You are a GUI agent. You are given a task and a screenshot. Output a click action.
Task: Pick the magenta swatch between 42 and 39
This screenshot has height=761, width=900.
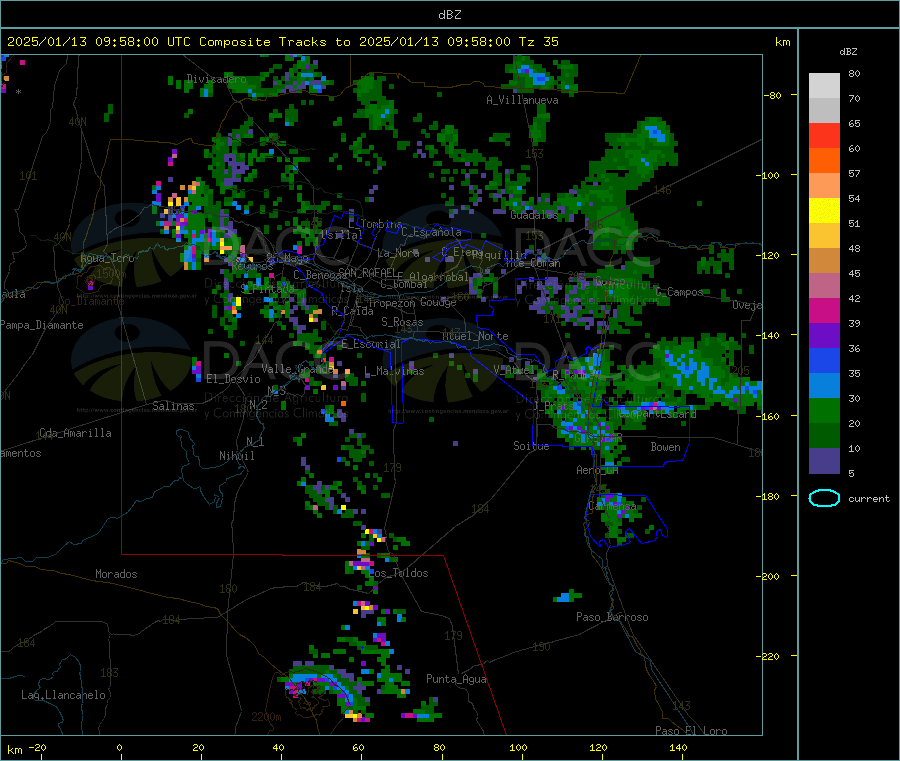(824, 310)
